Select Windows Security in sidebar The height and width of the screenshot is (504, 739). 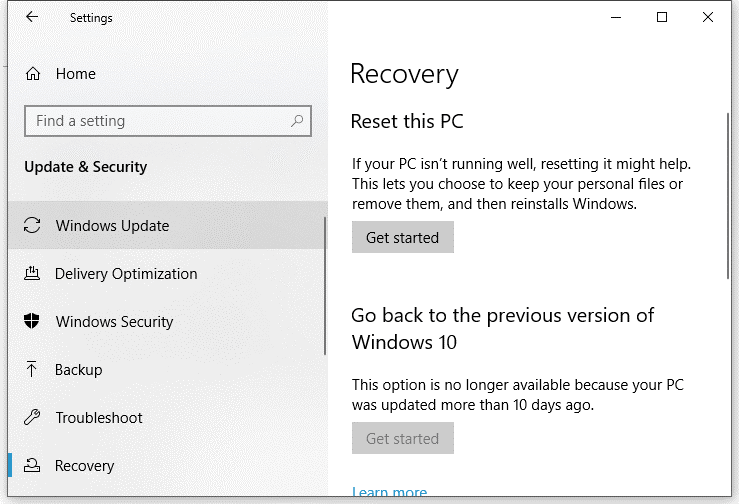114,322
